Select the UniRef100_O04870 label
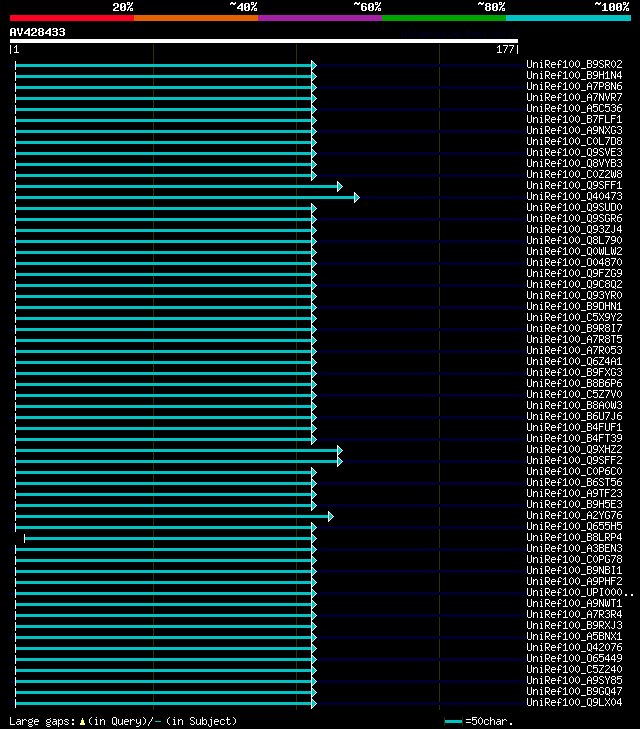This screenshot has width=640, height=729. click(574, 262)
